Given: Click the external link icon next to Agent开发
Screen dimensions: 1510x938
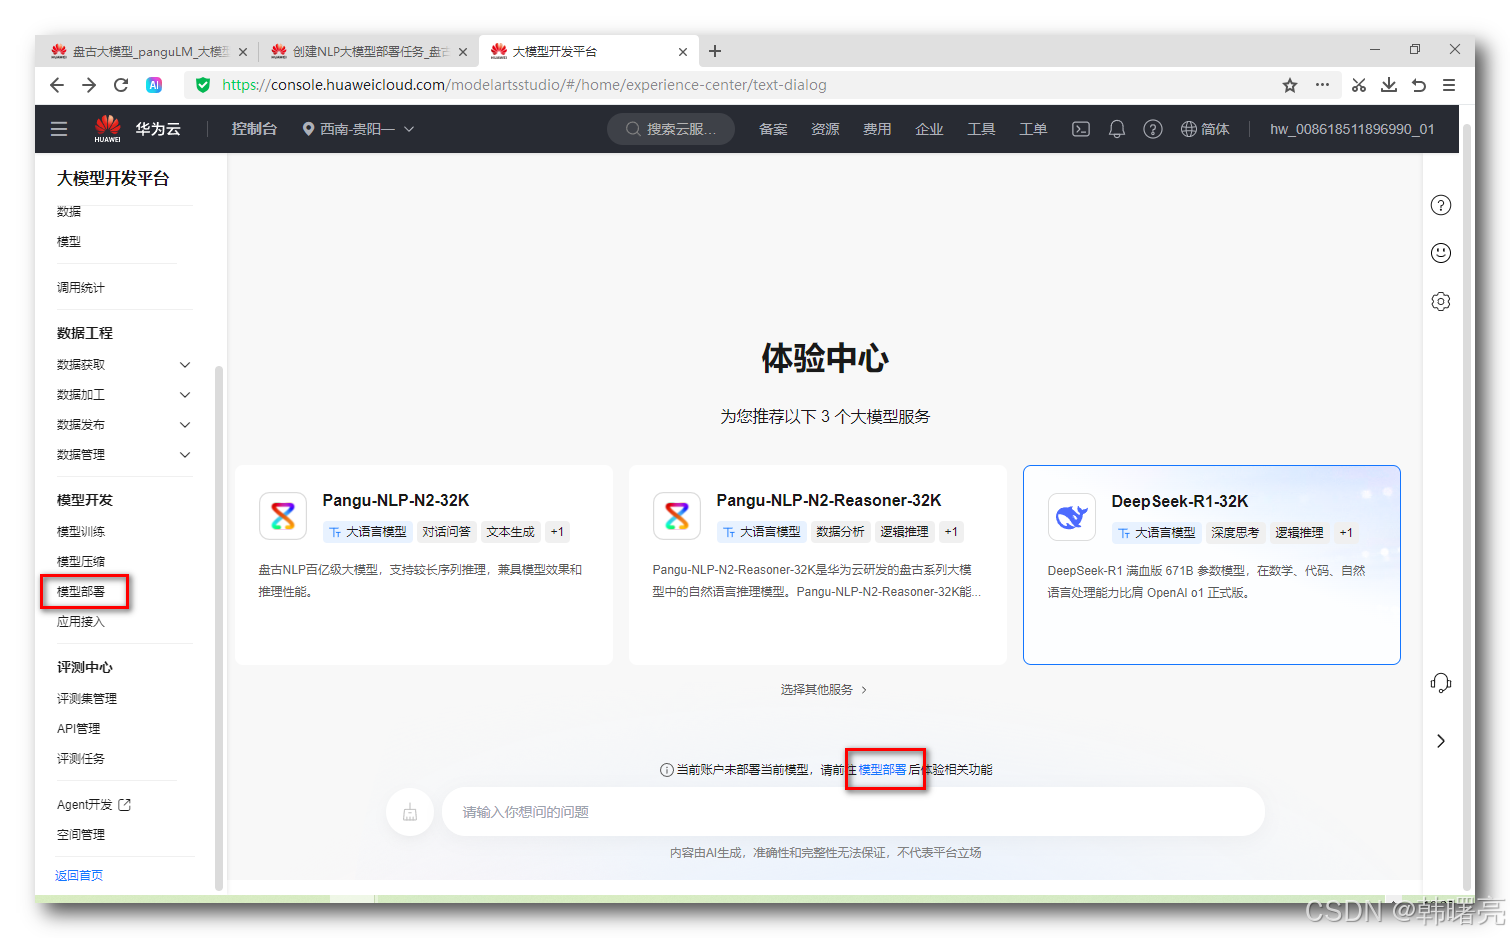Looking at the screenshot, I should (125, 804).
